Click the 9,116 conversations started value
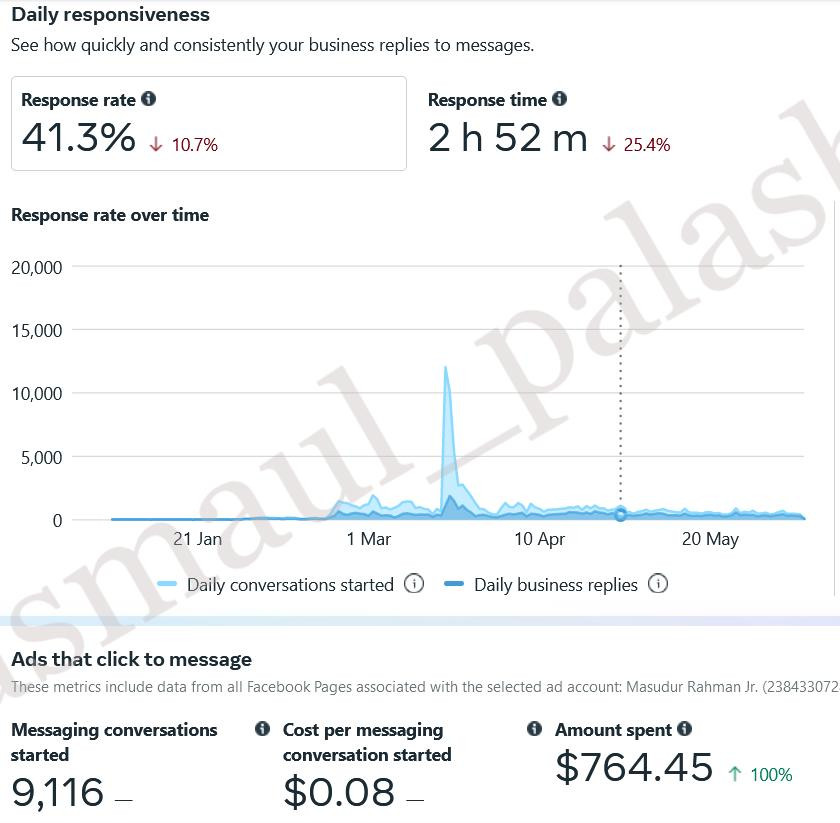 (x=57, y=792)
